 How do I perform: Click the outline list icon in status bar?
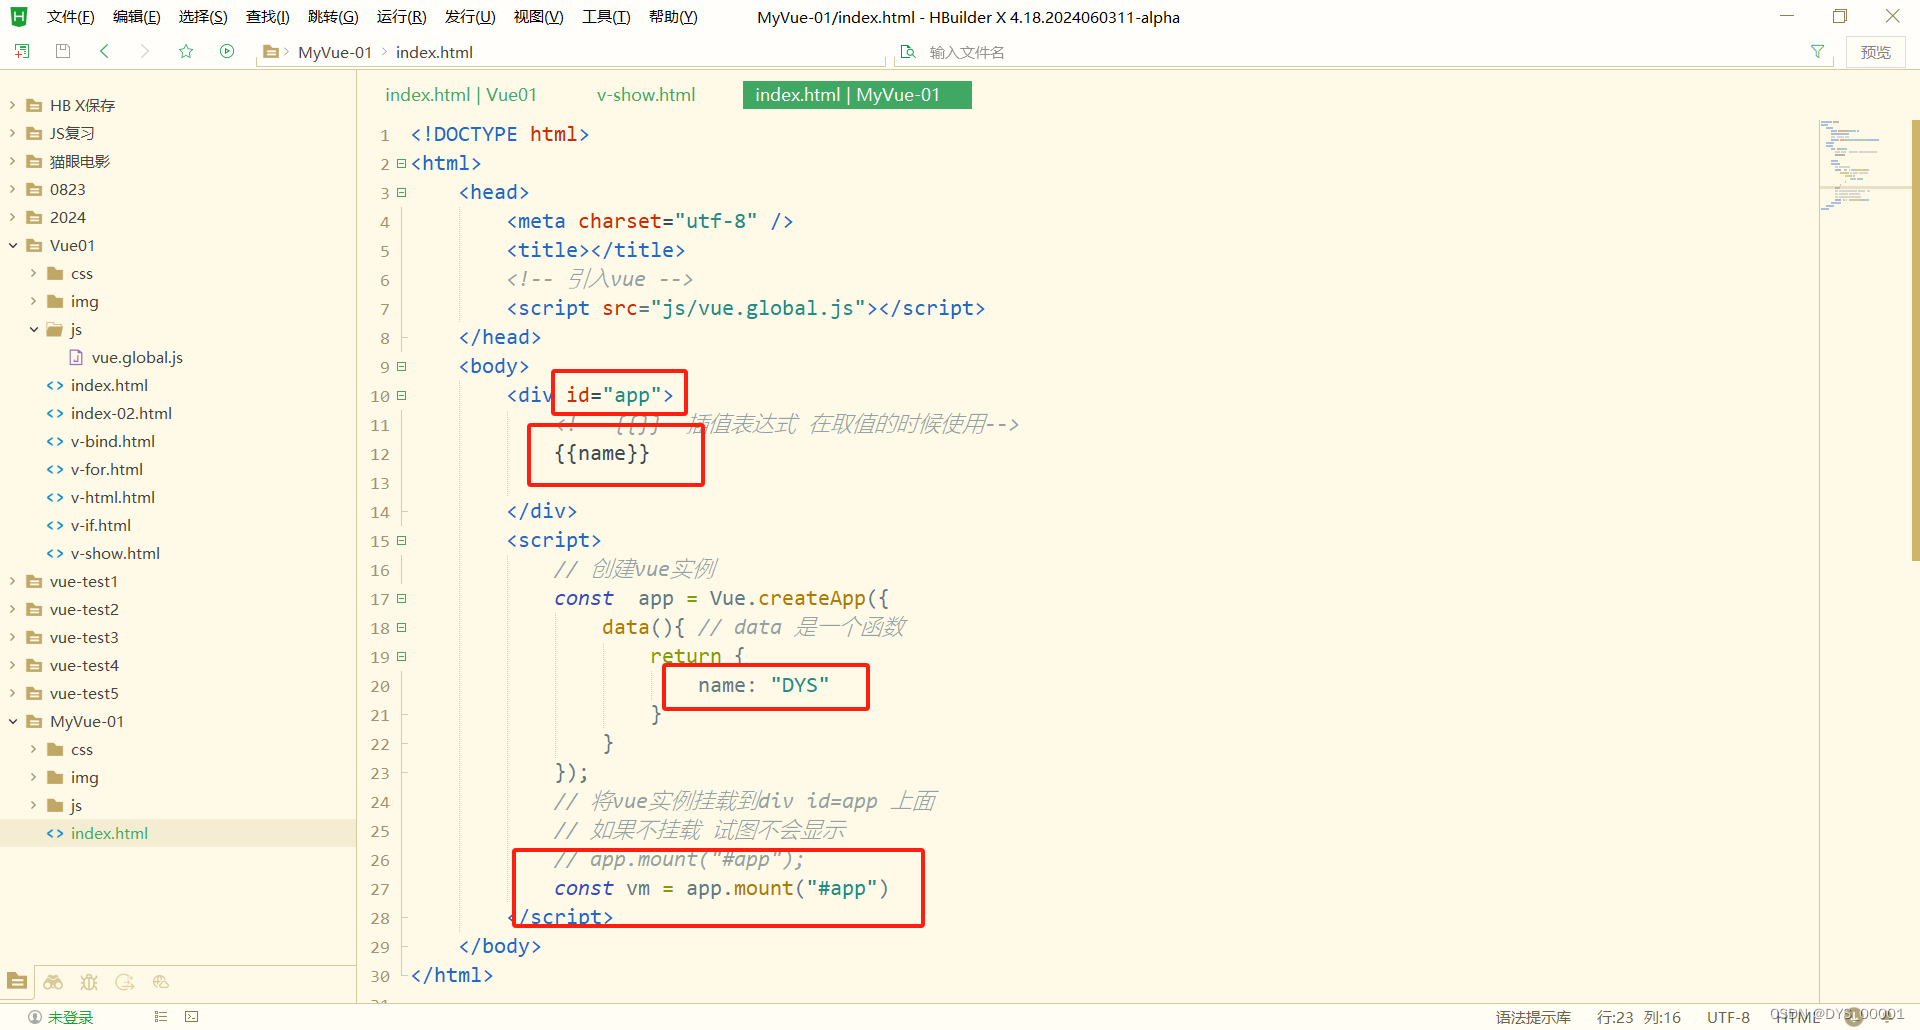click(x=160, y=1017)
